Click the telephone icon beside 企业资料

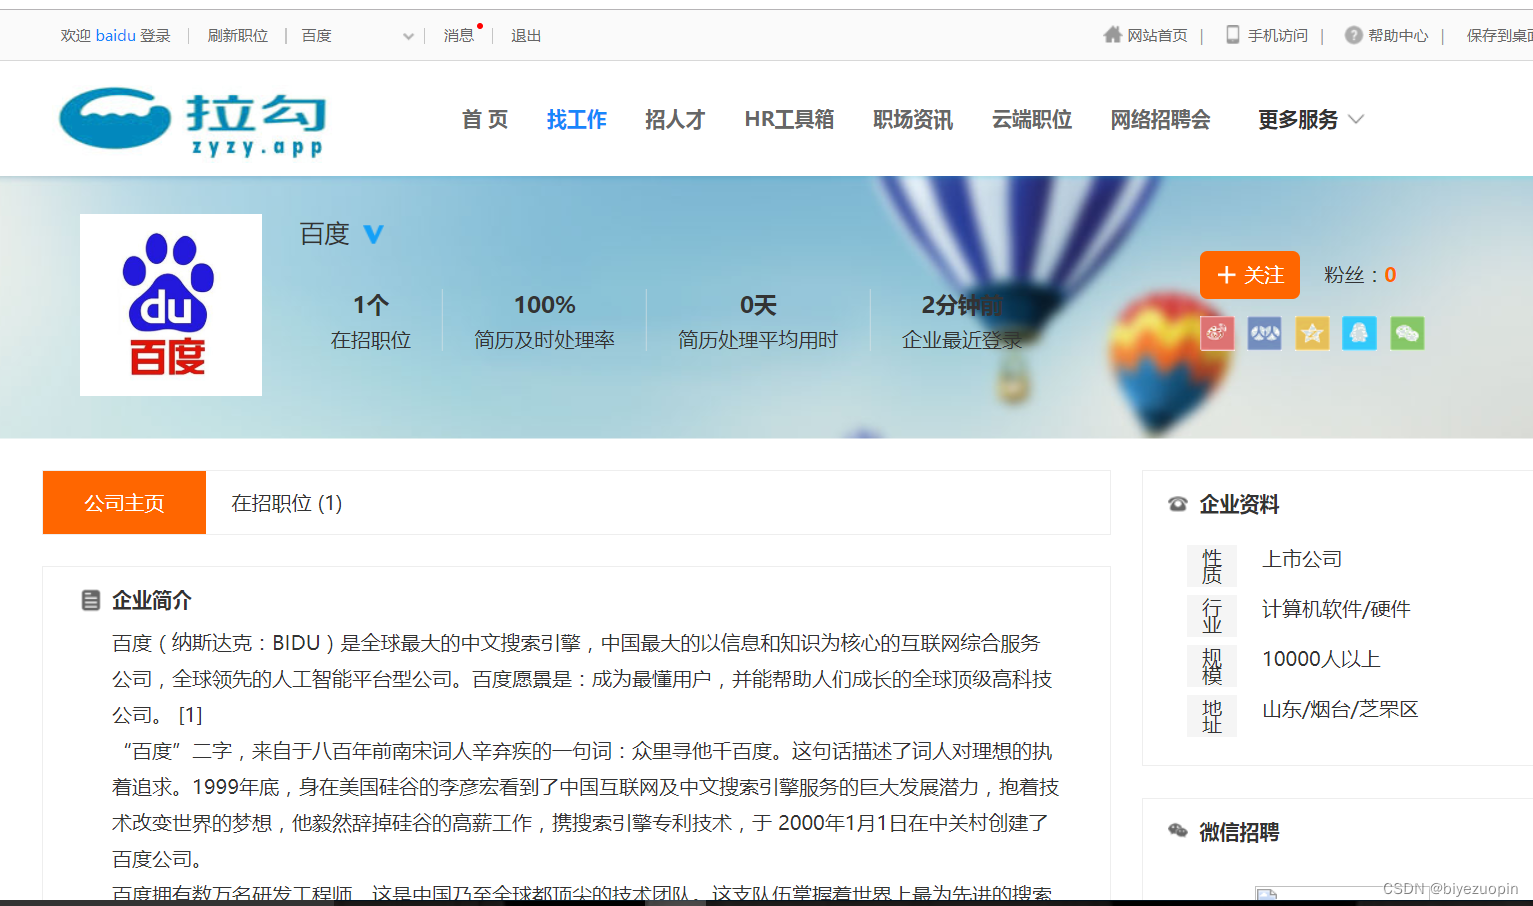click(x=1178, y=504)
